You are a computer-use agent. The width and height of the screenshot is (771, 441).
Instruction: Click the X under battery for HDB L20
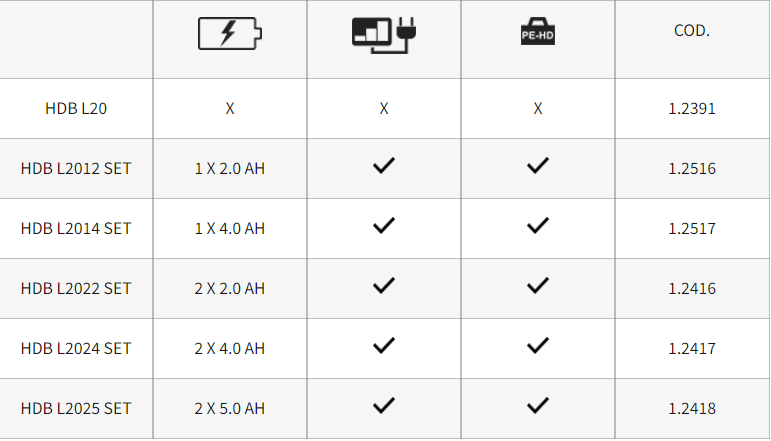point(230,108)
